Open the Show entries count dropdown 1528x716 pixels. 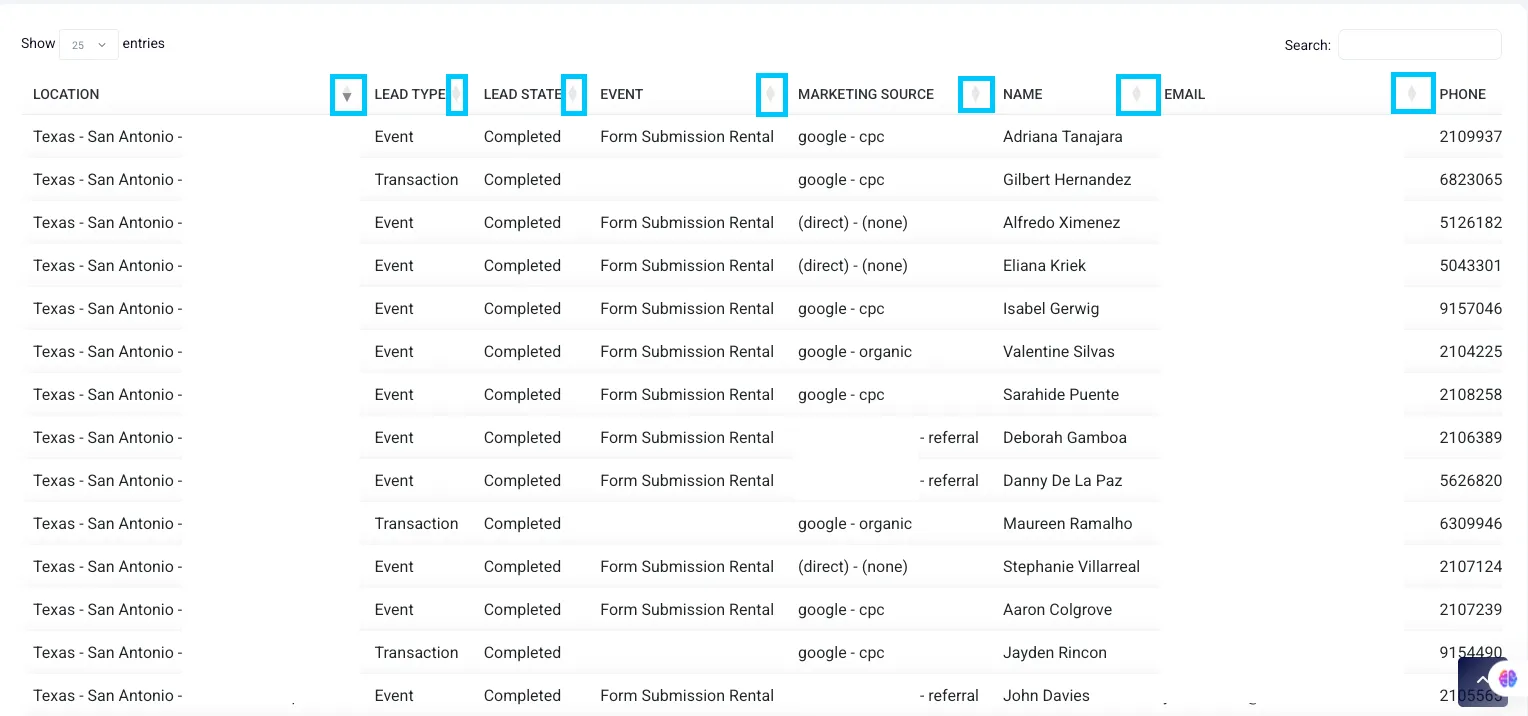(x=89, y=45)
